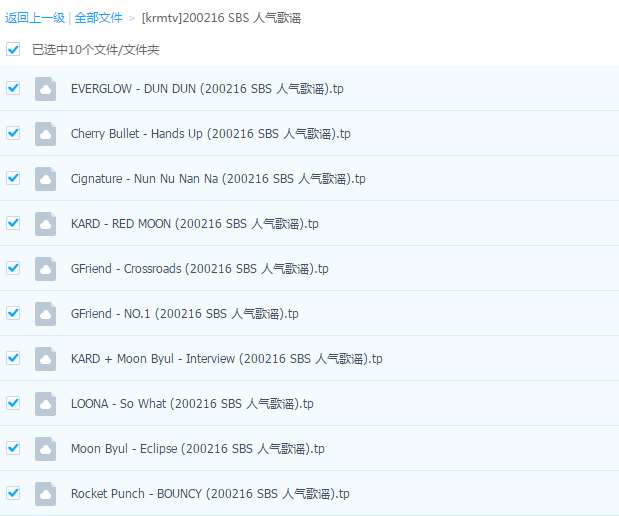Uncheck the Moon Byul - Eclipse checkbox
This screenshot has height=516, width=619.
coord(13,448)
